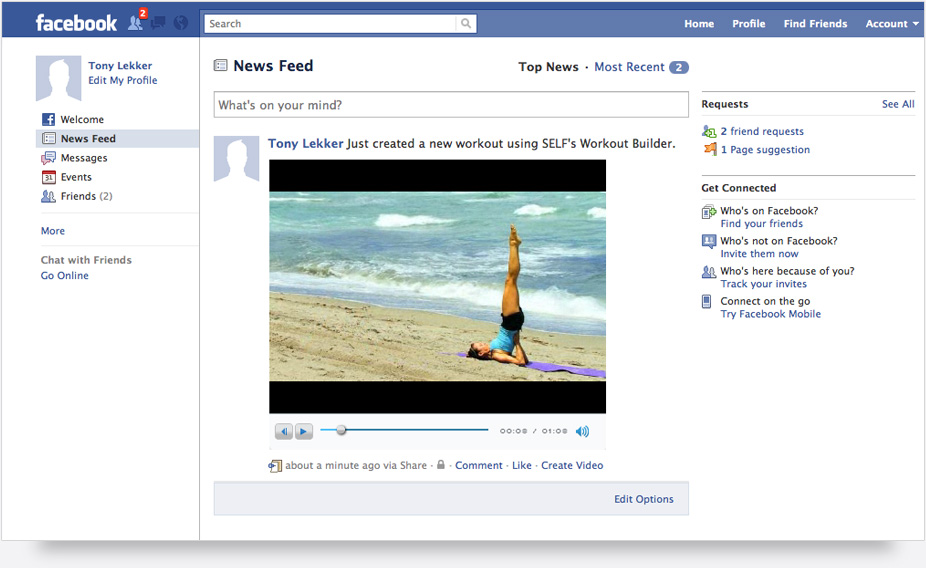
Task: Switch to the Most Recent feed tab
Action: pyautogui.click(x=629, y=67)
